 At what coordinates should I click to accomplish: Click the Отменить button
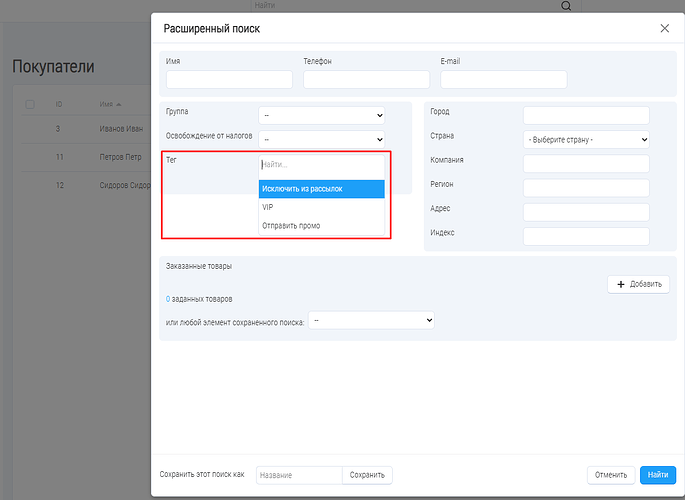[610, 475]
